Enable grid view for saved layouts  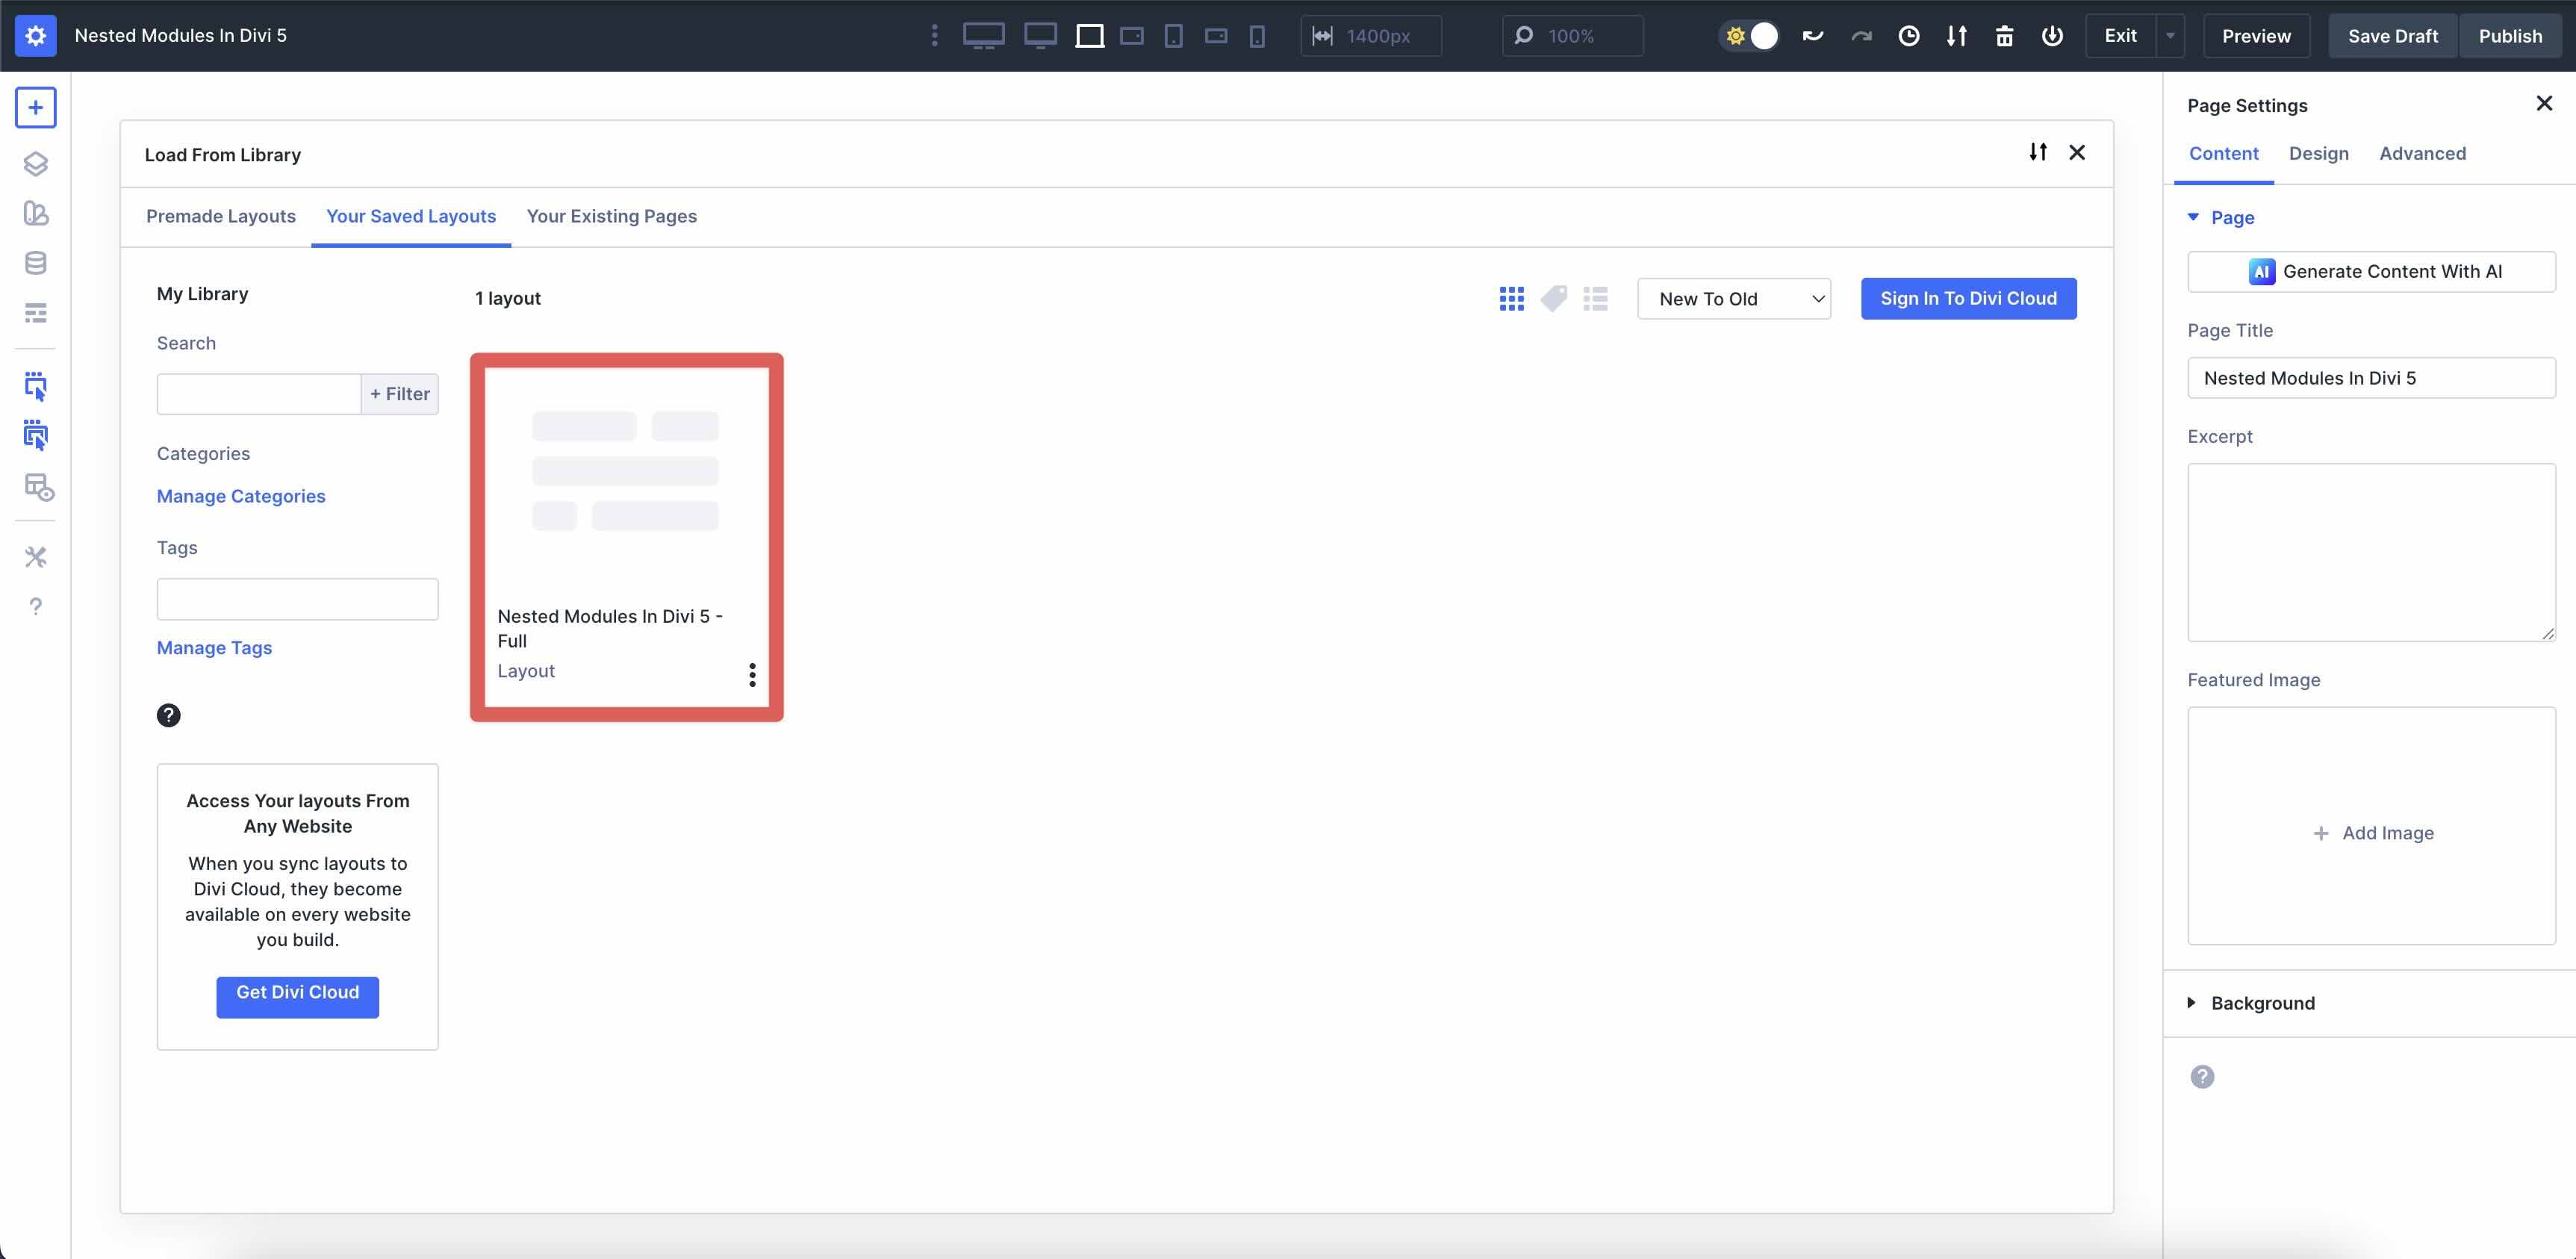point(1511,298)
